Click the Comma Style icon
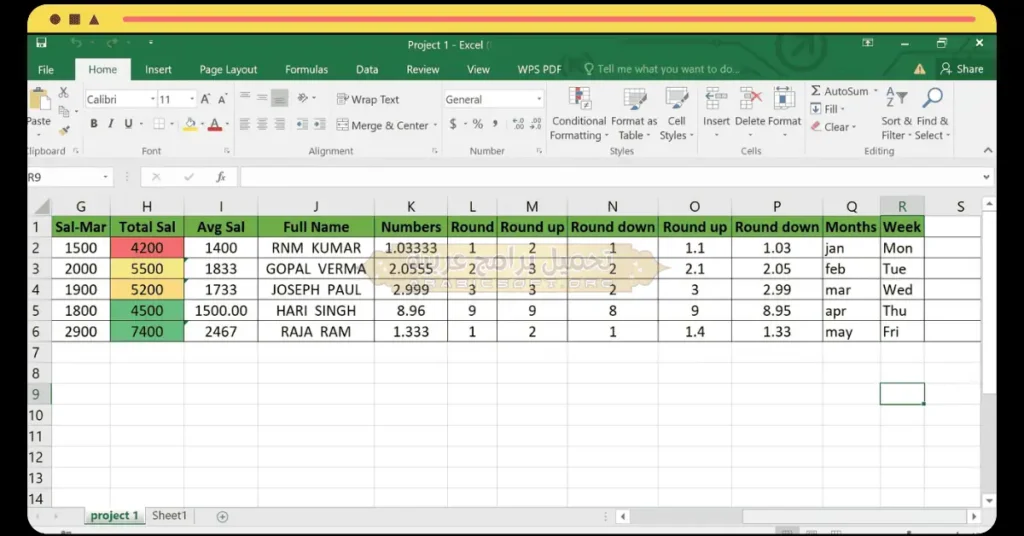The height and width of the screenshot is (536, 1024). click(x=495, y=123)
